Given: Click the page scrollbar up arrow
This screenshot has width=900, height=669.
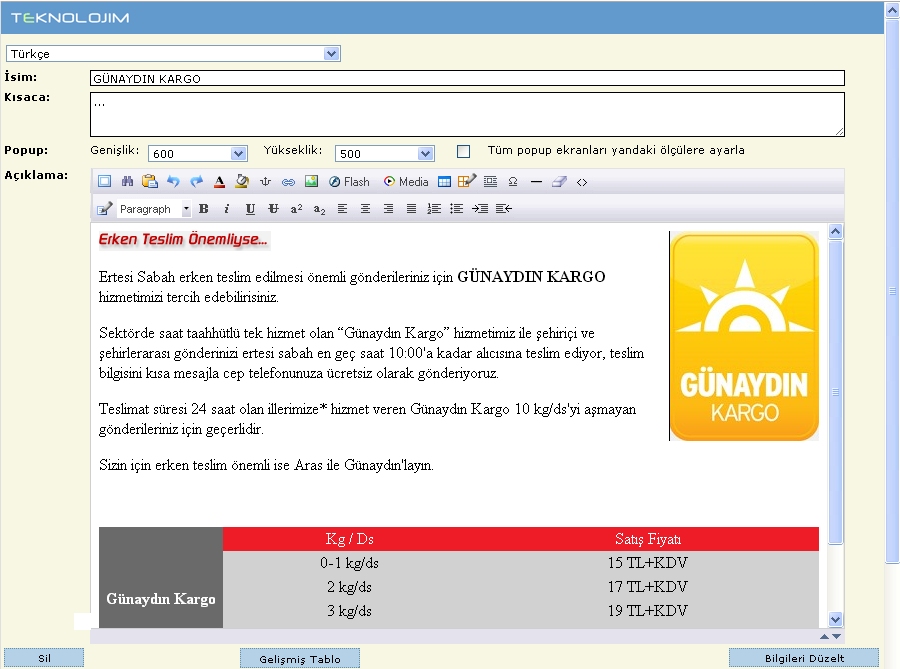Looking at the screenshot, I should [x=893, y=10].
